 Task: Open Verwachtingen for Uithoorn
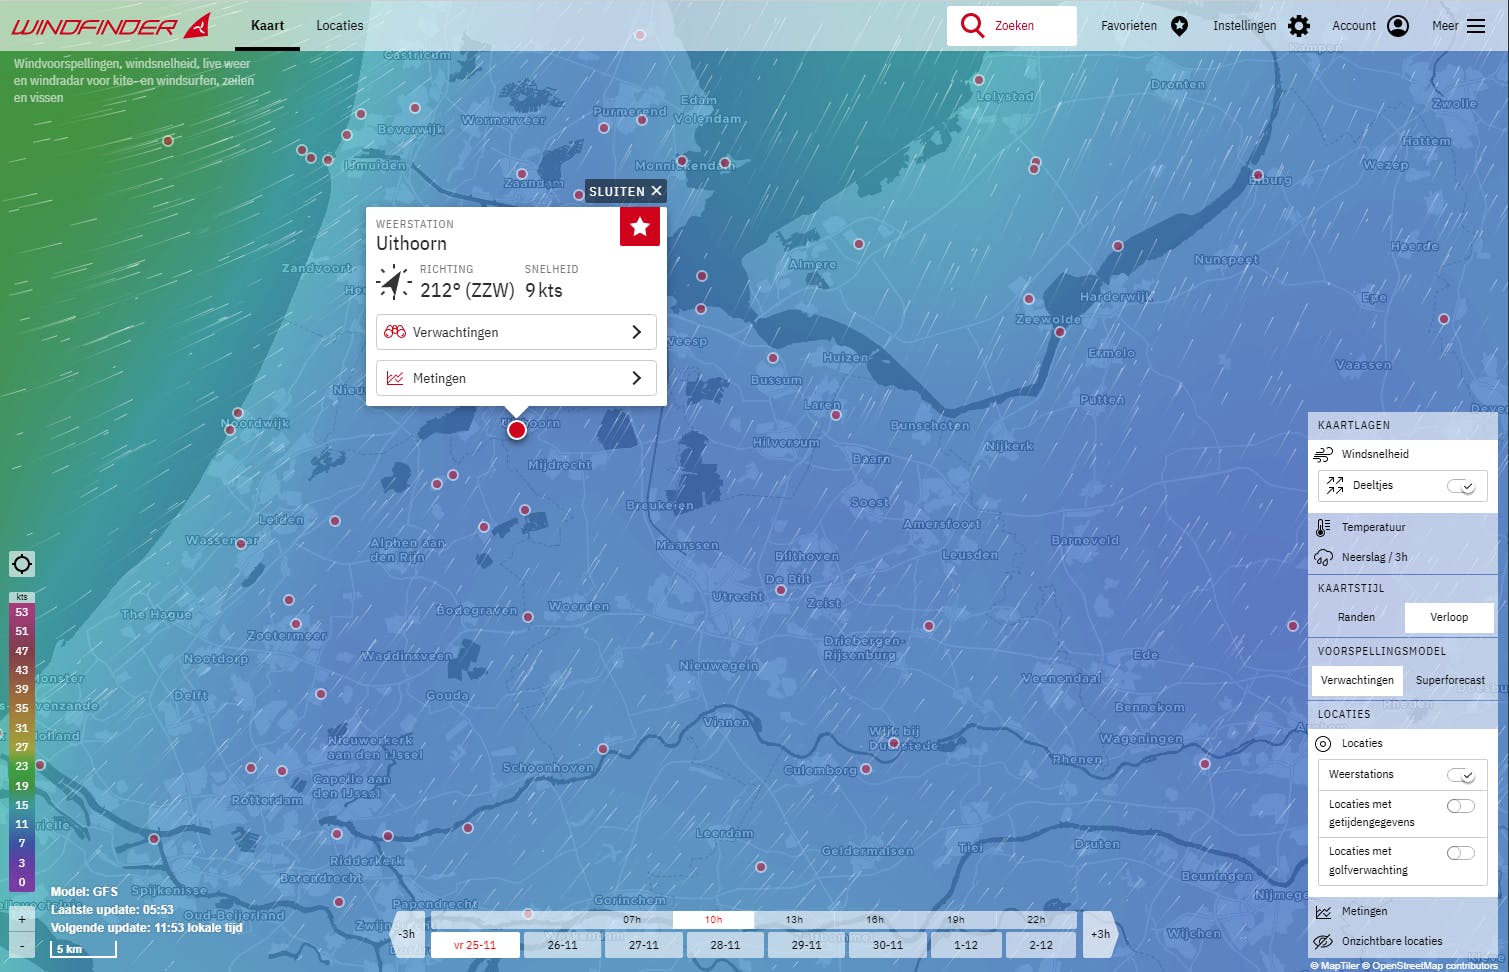coord(516,332)
